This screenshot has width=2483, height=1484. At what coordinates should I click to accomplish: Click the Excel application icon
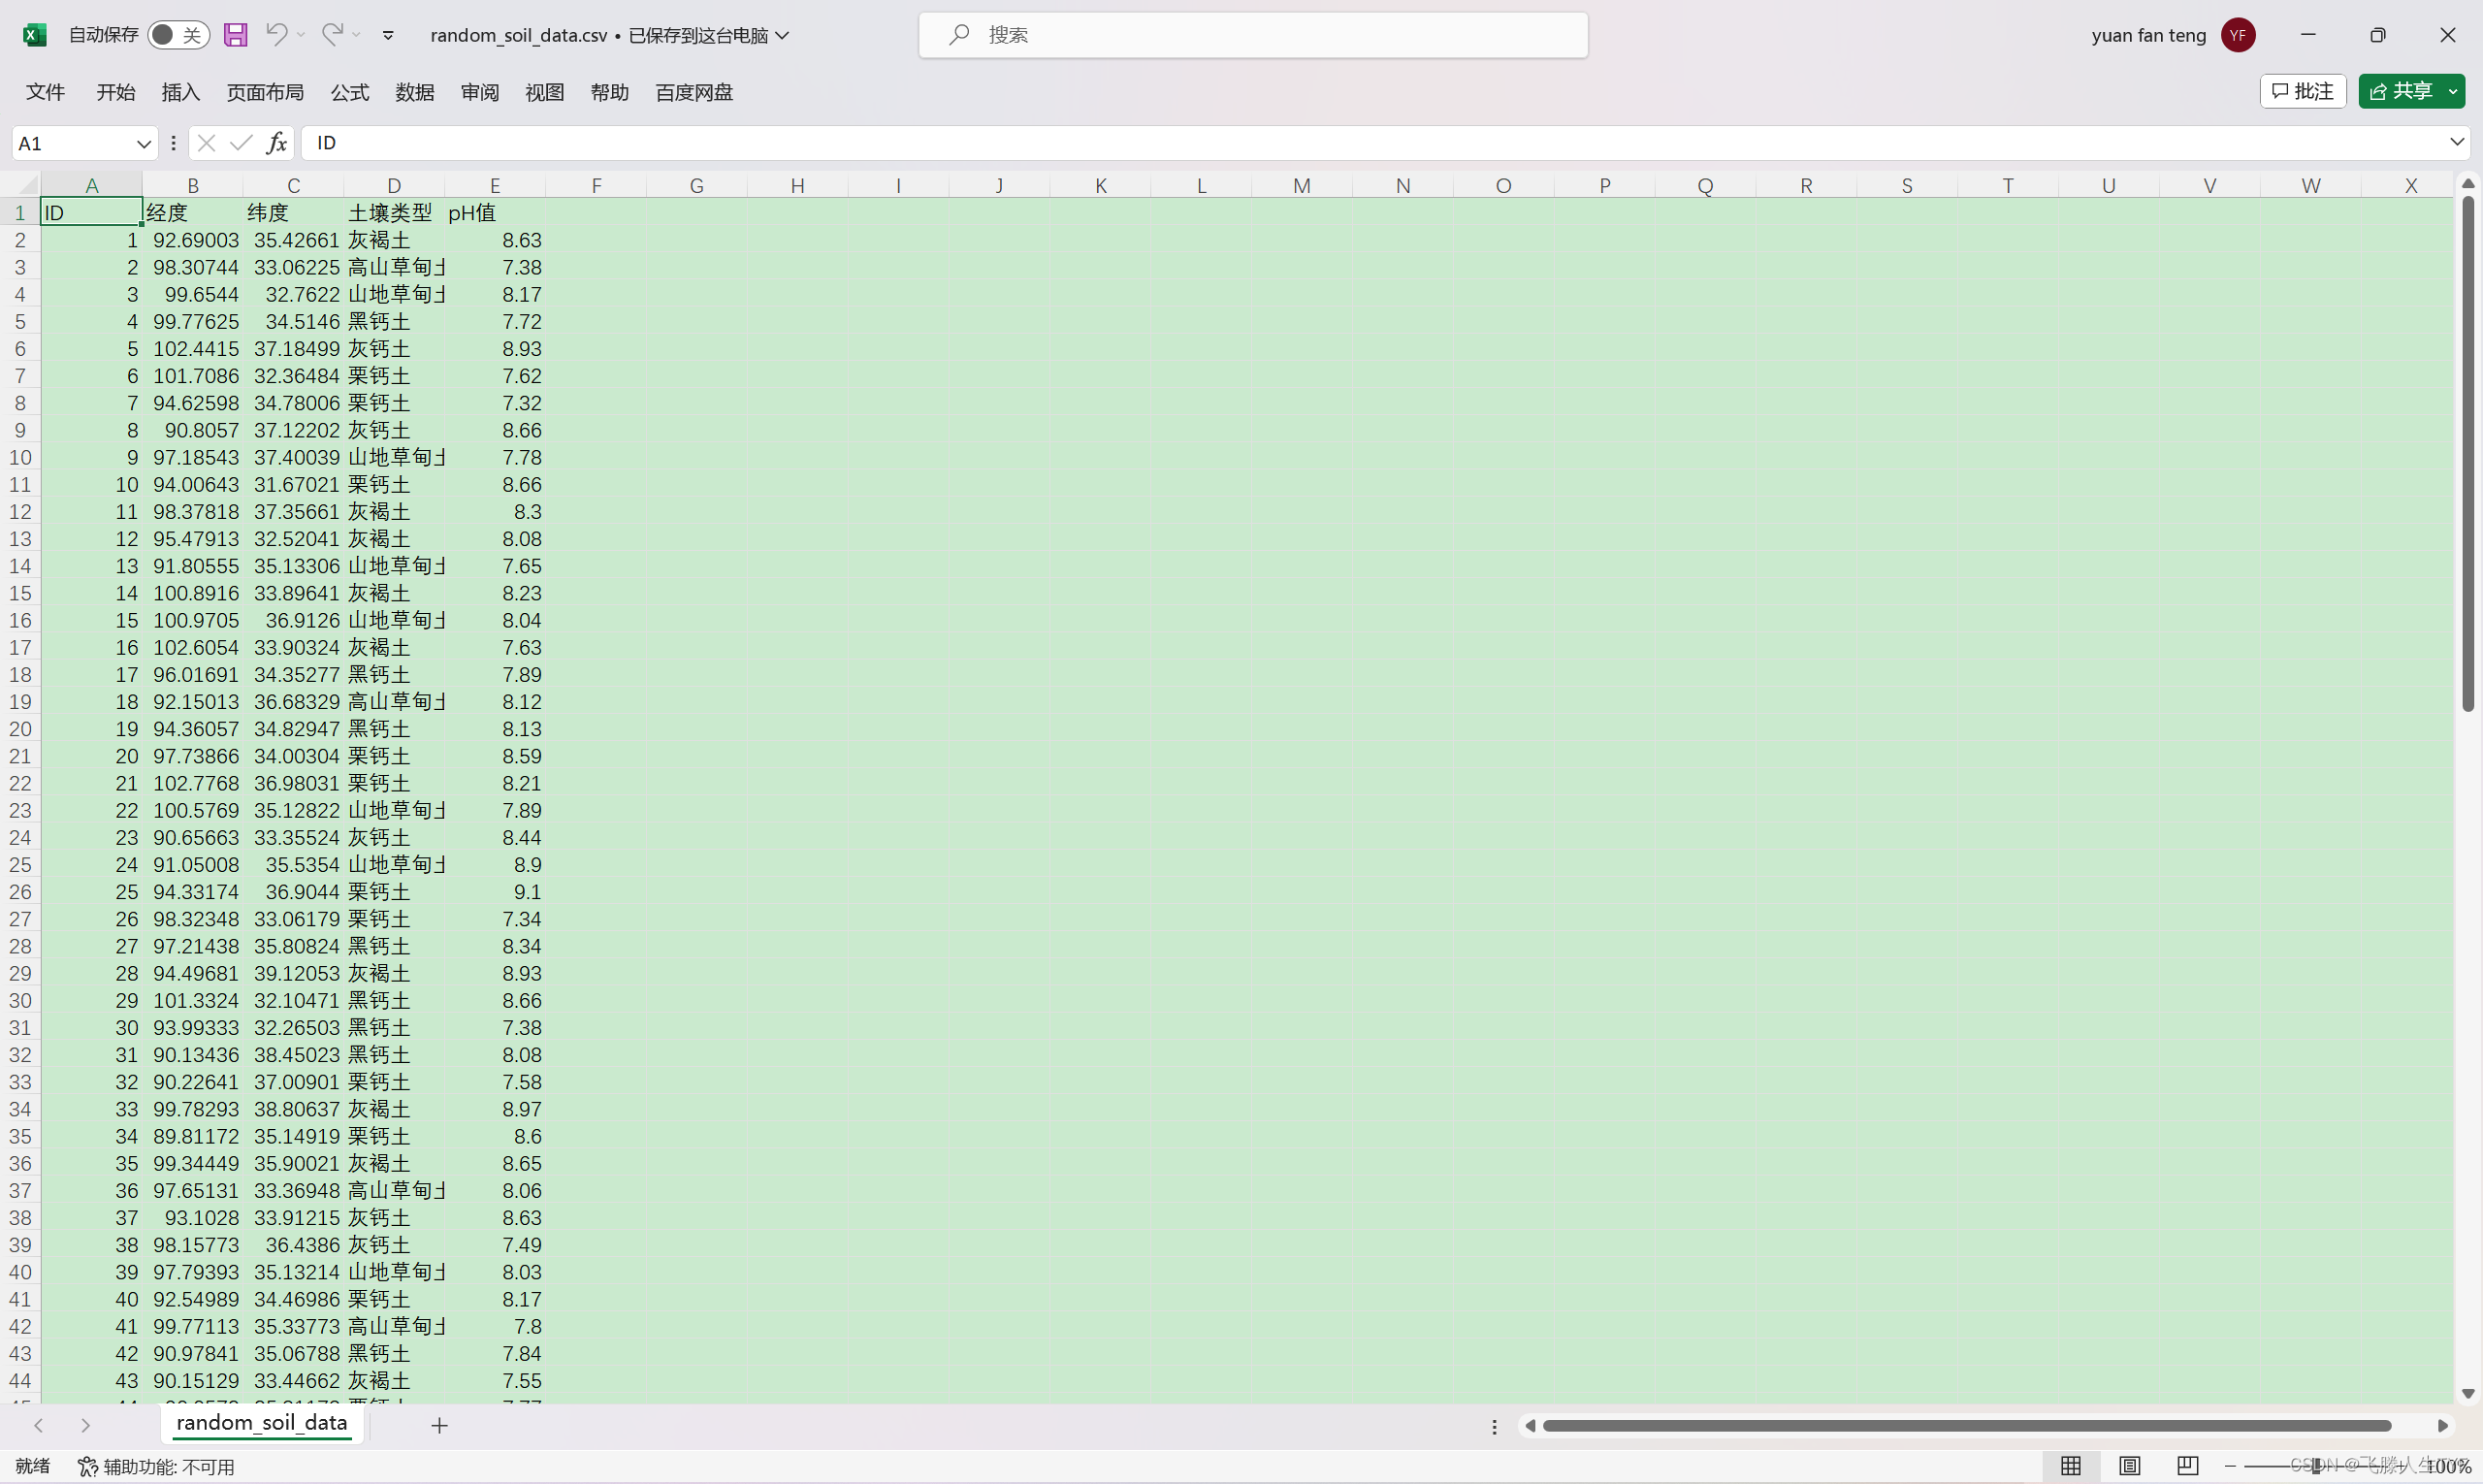click(x=35, y=35)
